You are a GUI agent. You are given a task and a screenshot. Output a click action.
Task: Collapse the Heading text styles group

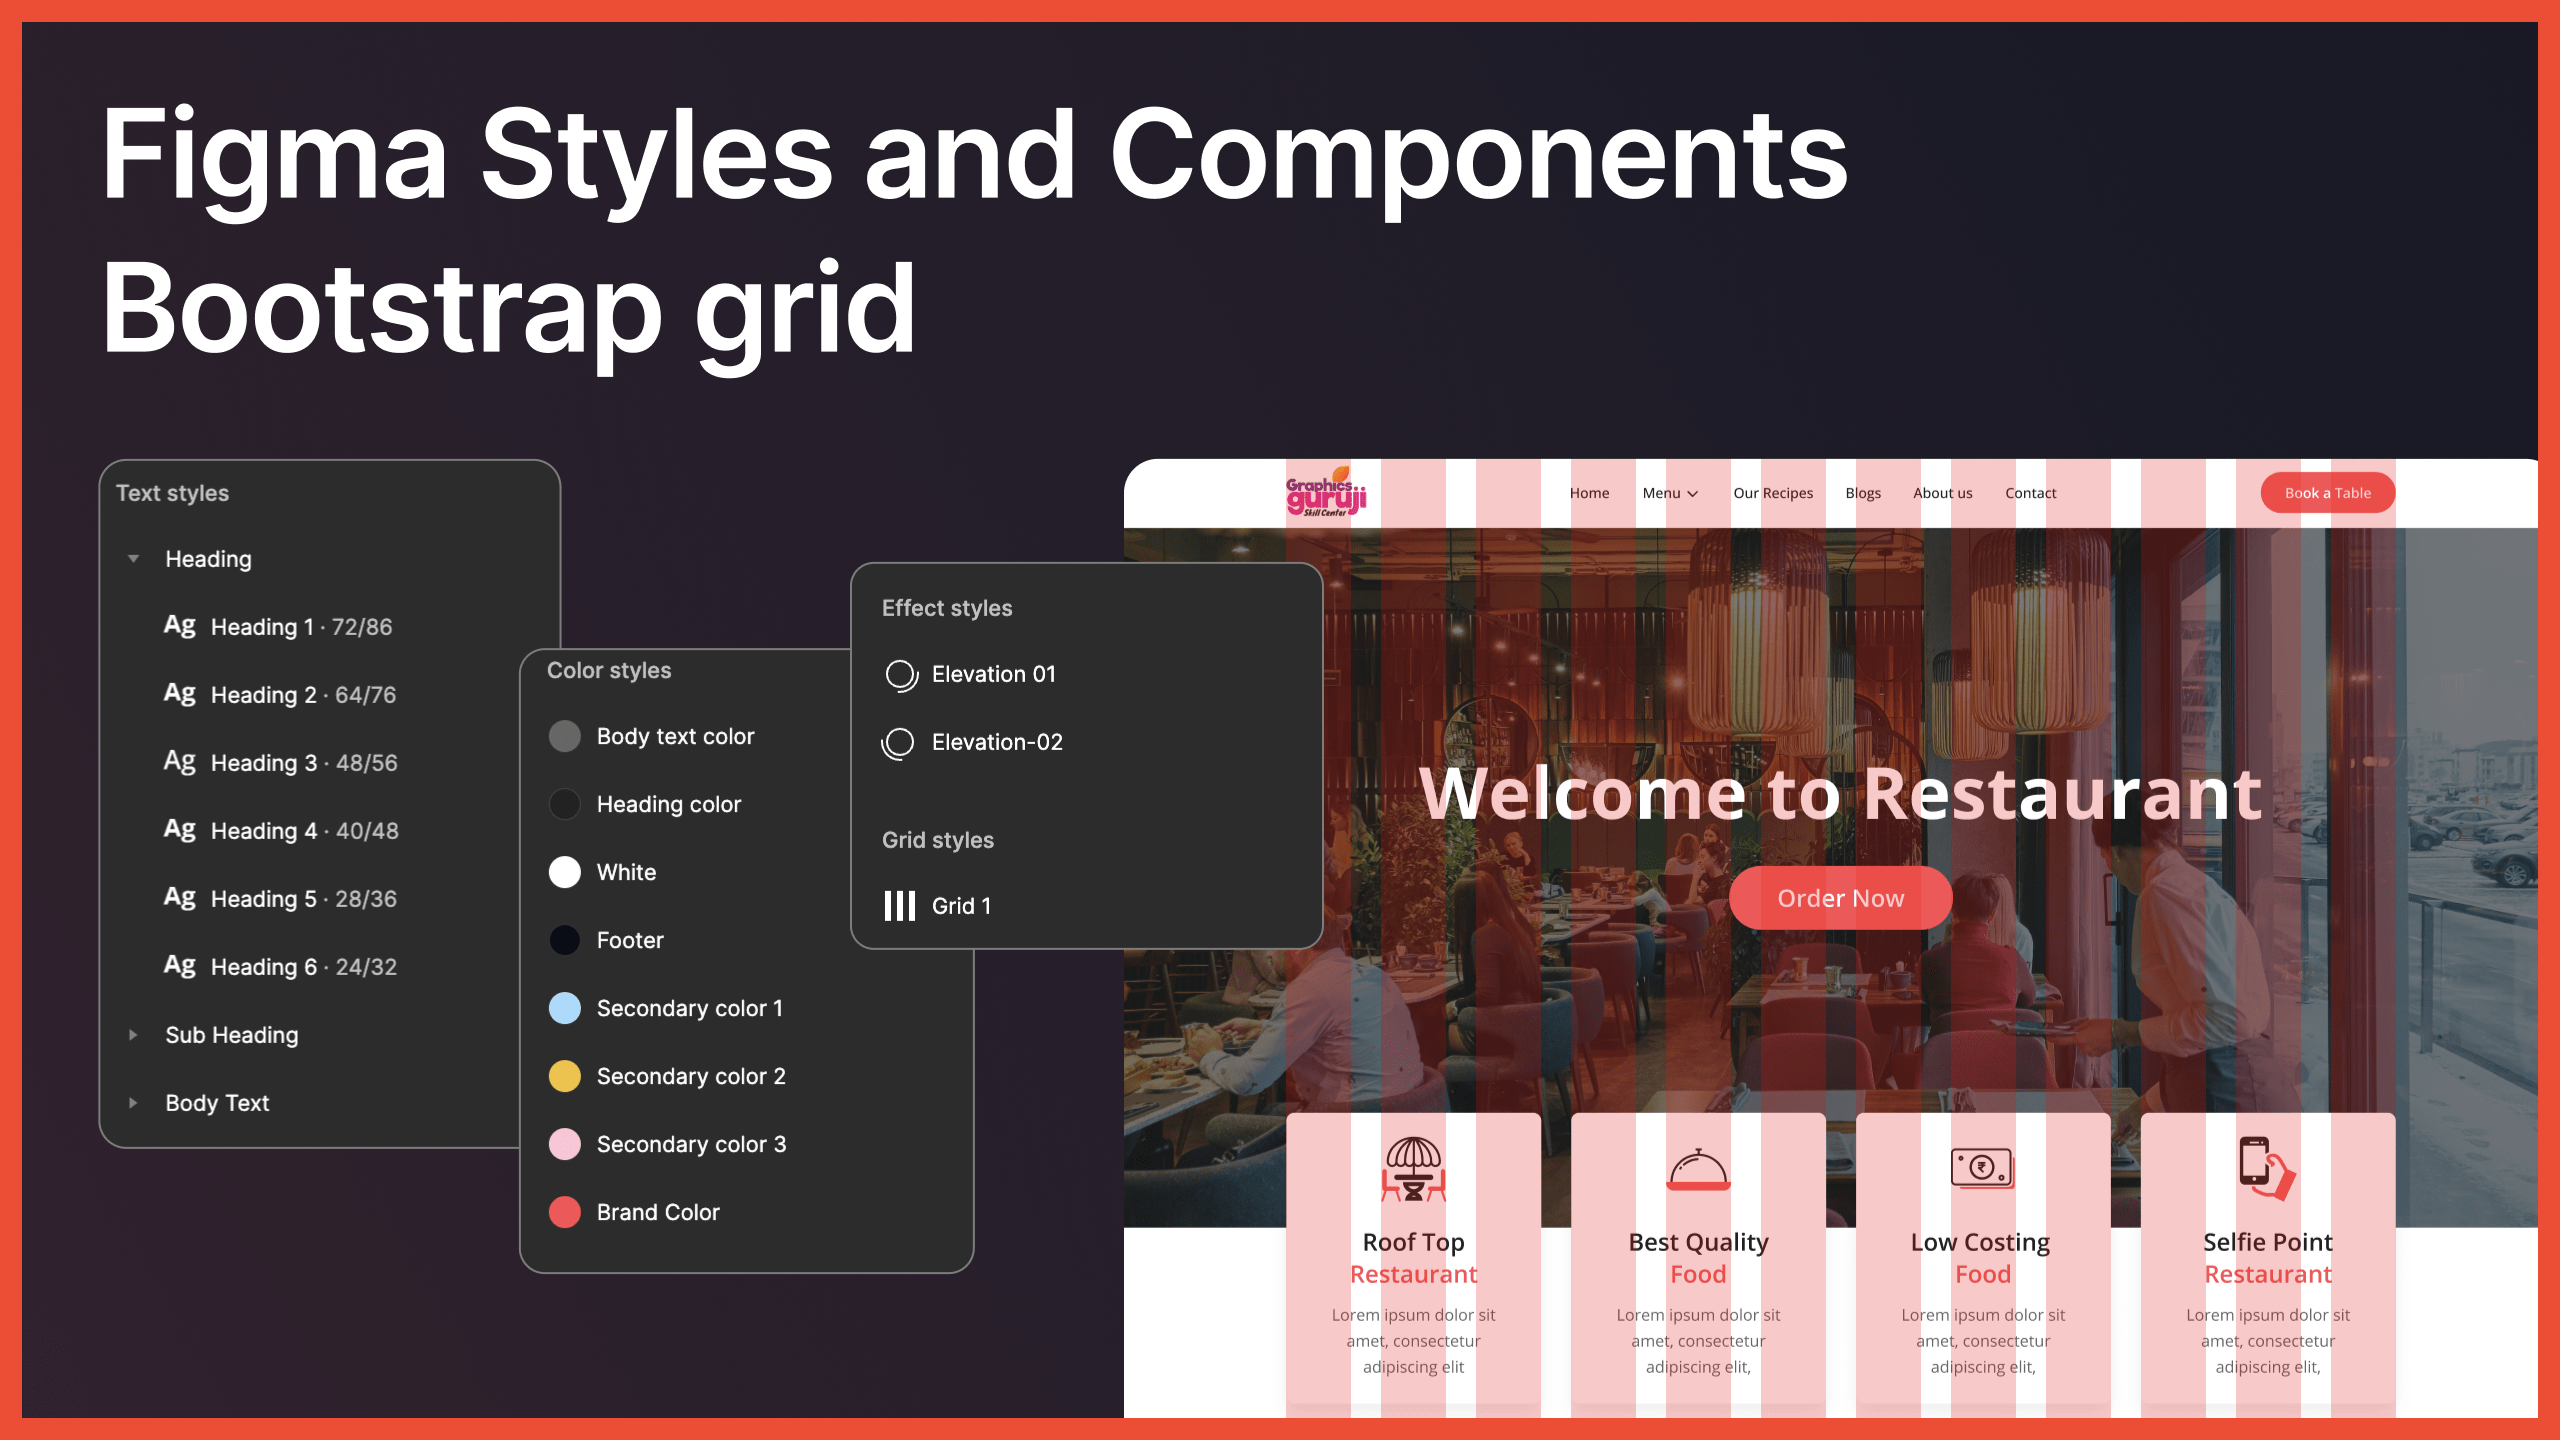pos(133,559)
